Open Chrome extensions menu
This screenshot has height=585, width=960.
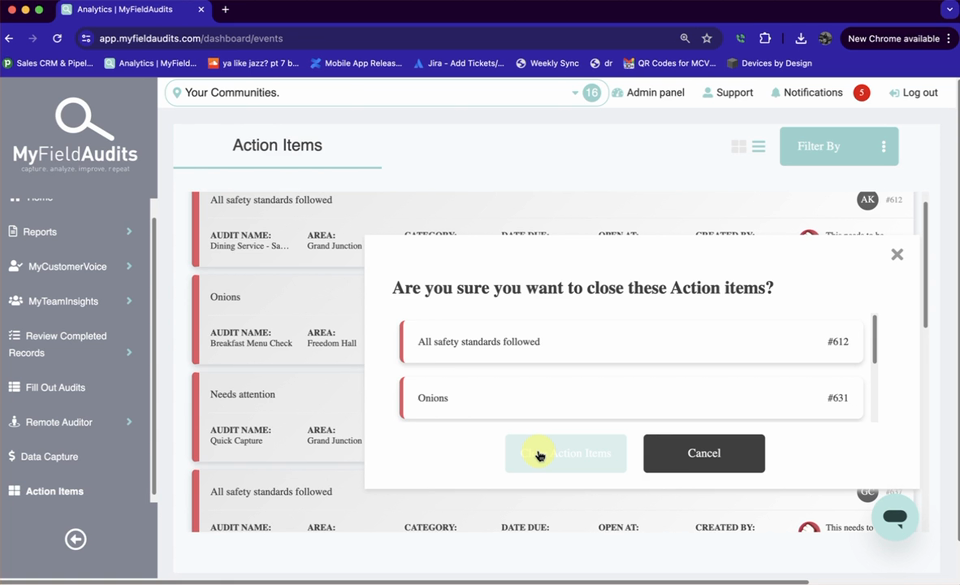click(x=765, y=39)
